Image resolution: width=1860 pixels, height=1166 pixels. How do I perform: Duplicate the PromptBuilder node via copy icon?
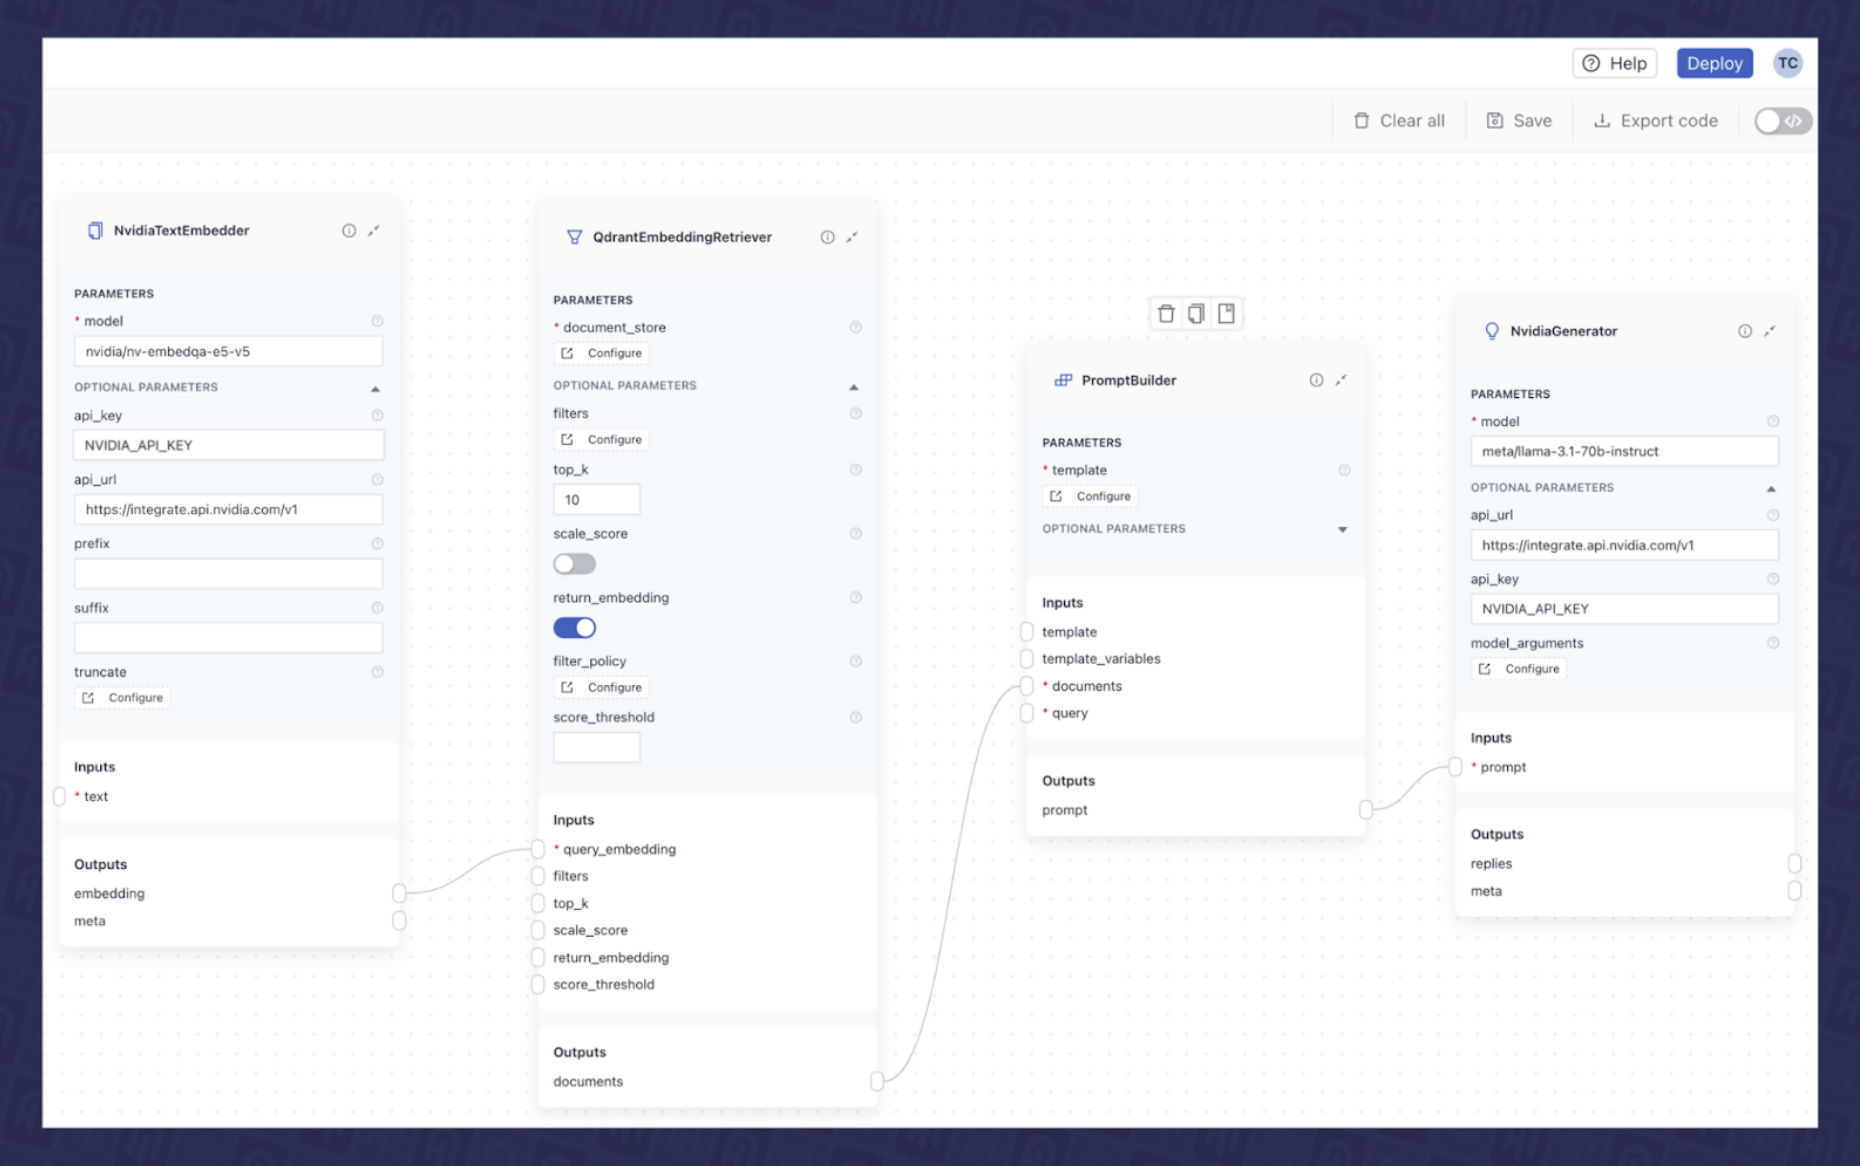point(1196,313)
